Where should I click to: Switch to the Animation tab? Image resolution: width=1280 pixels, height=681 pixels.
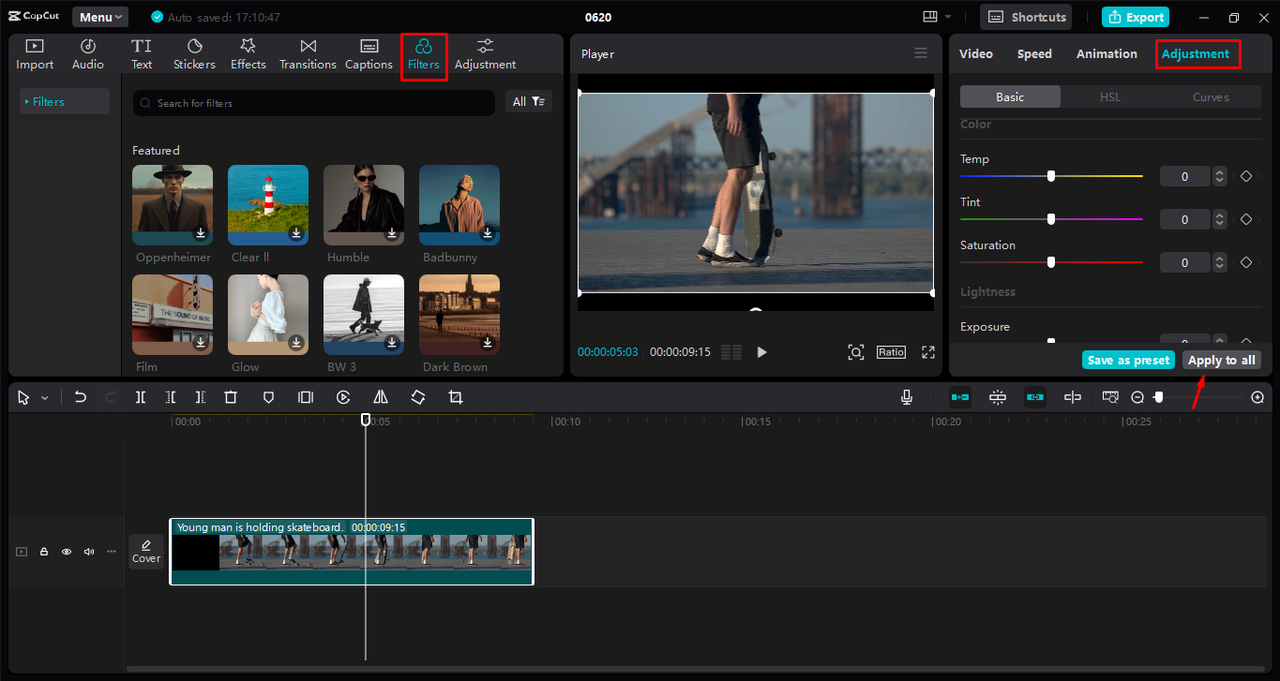(1106, 54)
